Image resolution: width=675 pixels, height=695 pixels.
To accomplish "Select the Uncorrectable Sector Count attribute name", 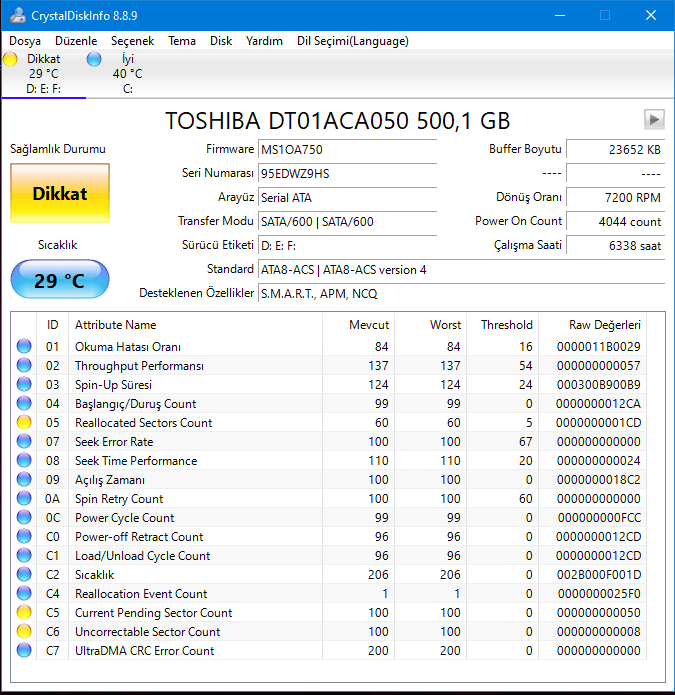I will 148,632.
